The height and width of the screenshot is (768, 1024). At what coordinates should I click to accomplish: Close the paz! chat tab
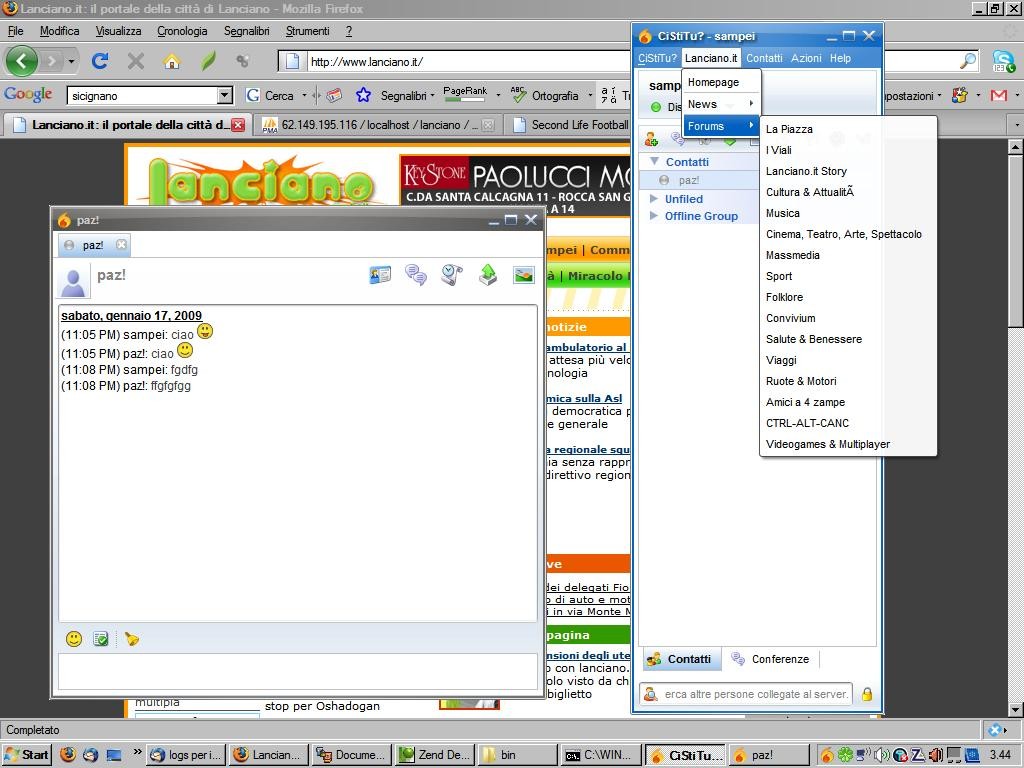121,245
